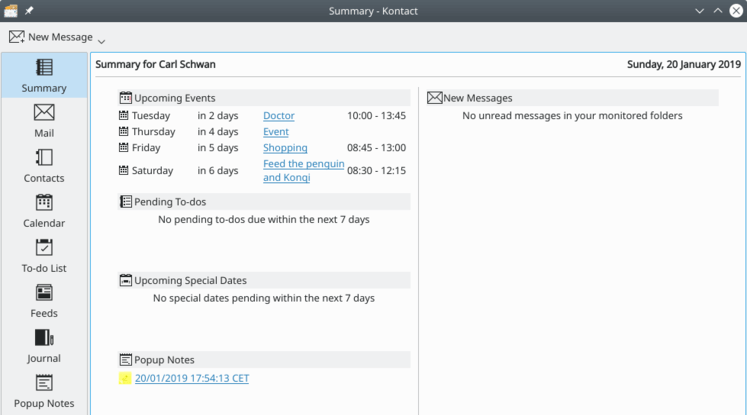Click the time 08:30 - 12:15
The image size is (747, 415).
click(x=376, y=171)
